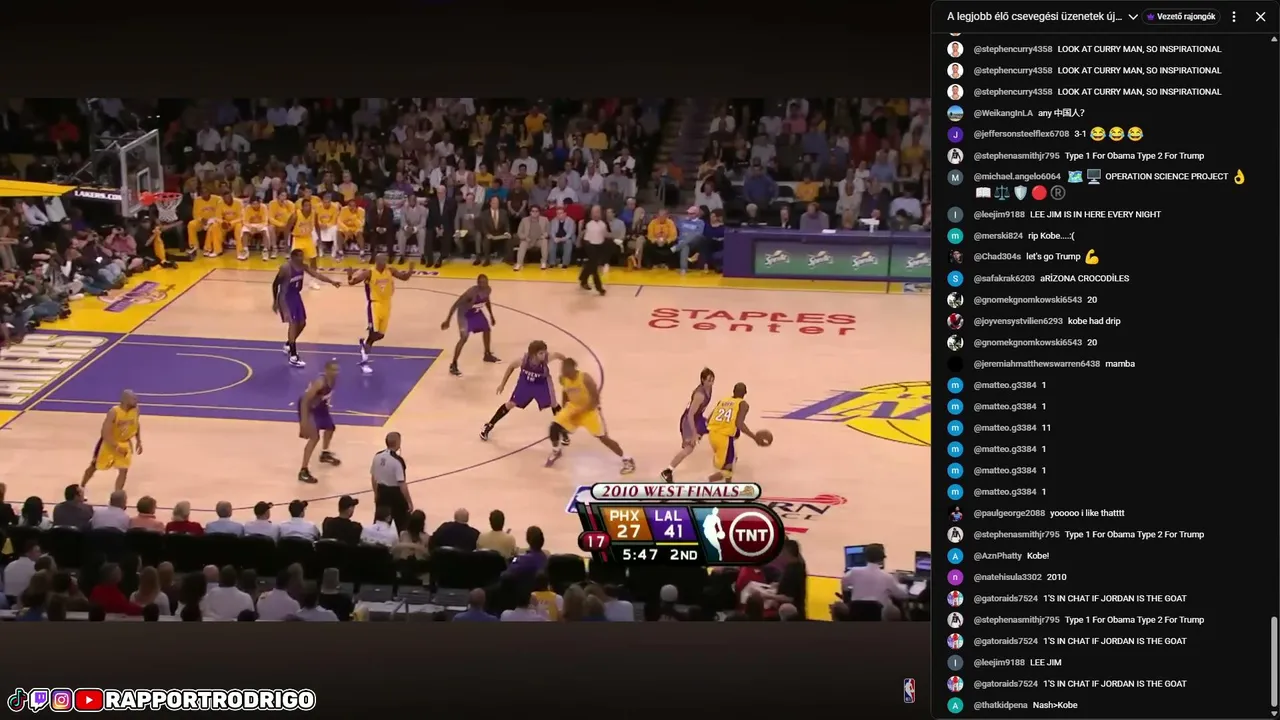1280x720 pixels.
Task: Open the @michael.angelo6064 username
Action: [1017, 177]
